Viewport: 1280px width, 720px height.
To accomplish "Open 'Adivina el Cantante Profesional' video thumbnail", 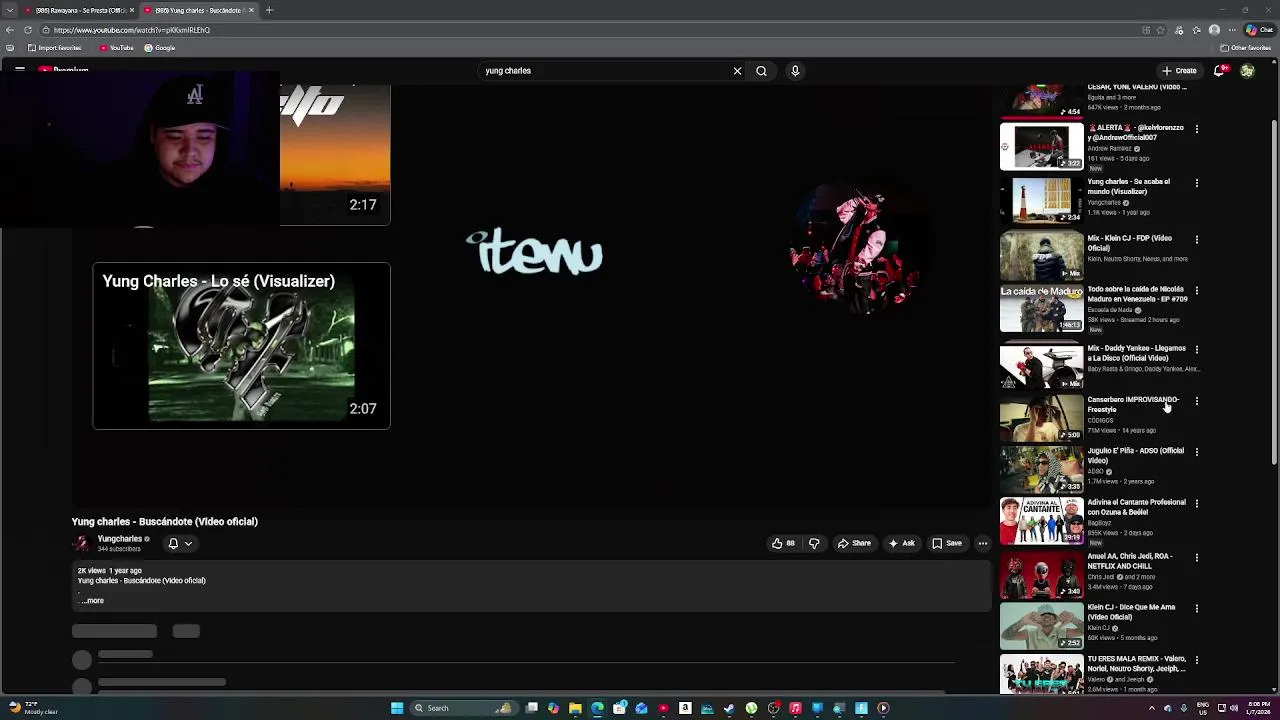I will (1041, 520).
